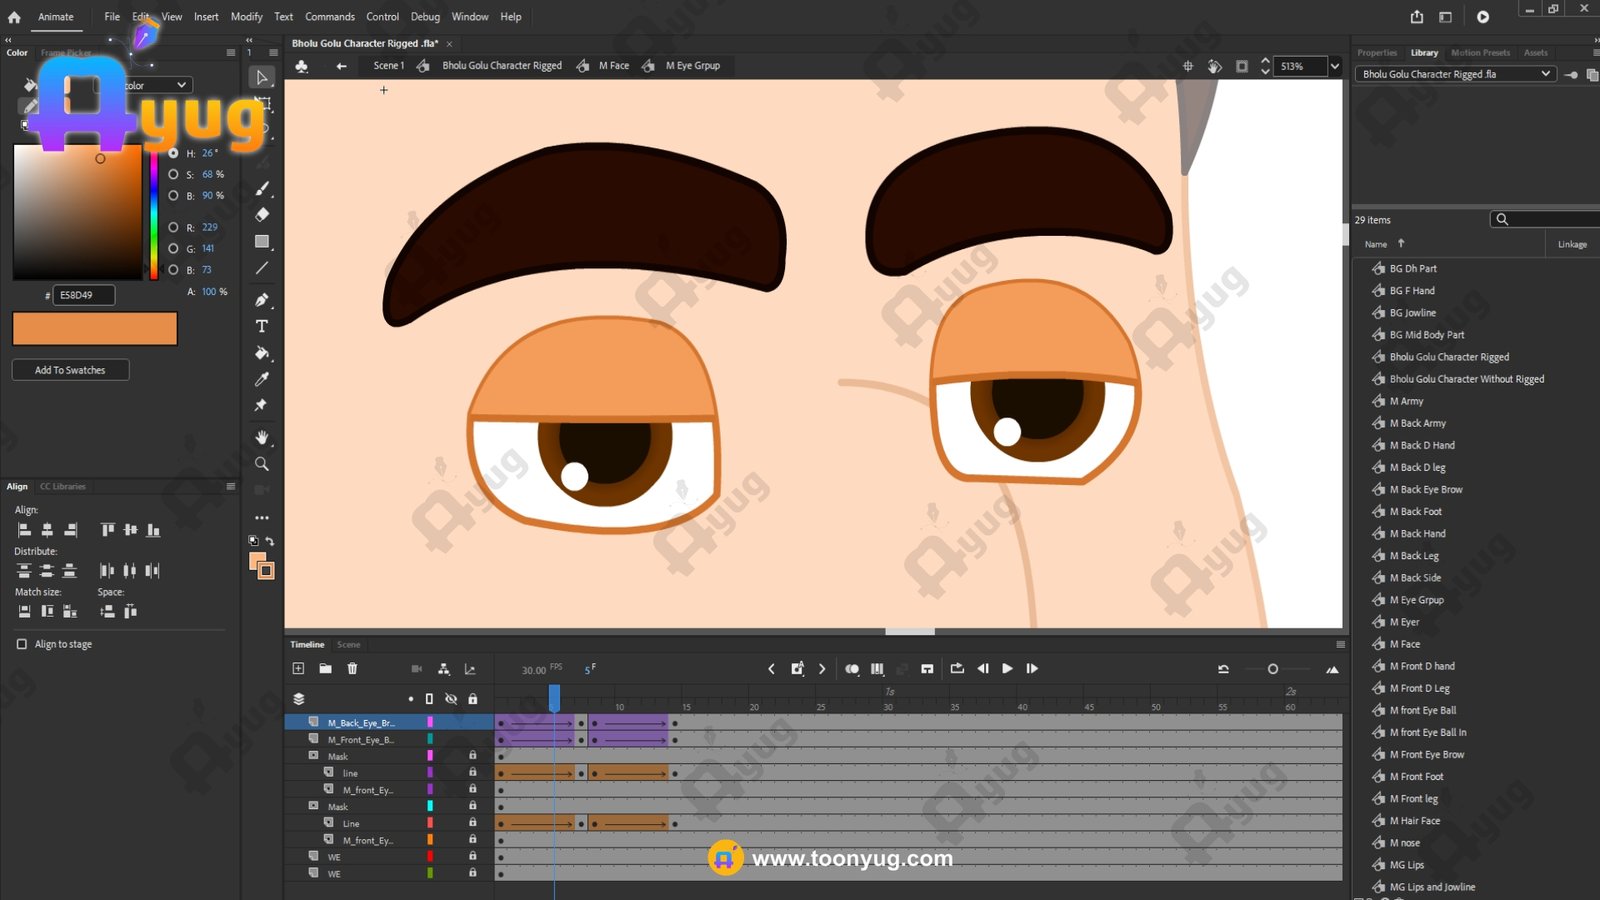Play the timeline animation

(x=1007, y=669)
